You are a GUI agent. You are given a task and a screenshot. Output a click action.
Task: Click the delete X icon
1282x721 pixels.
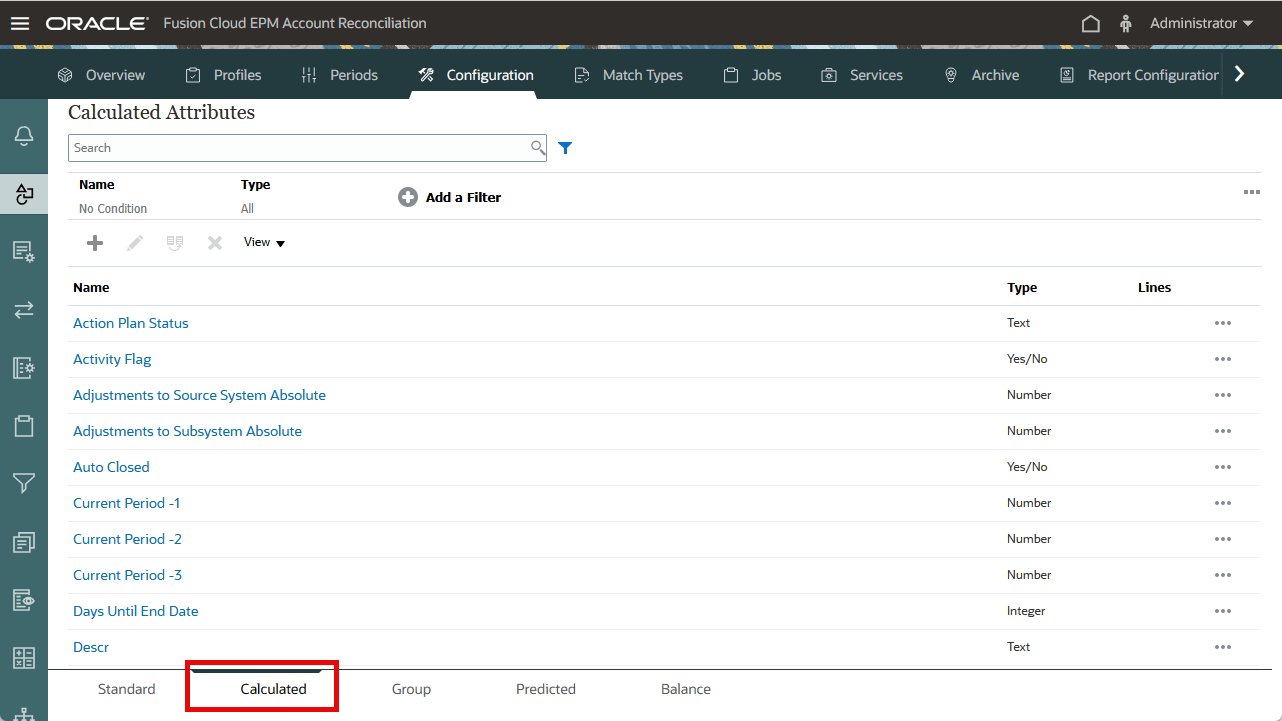[215, 243]
